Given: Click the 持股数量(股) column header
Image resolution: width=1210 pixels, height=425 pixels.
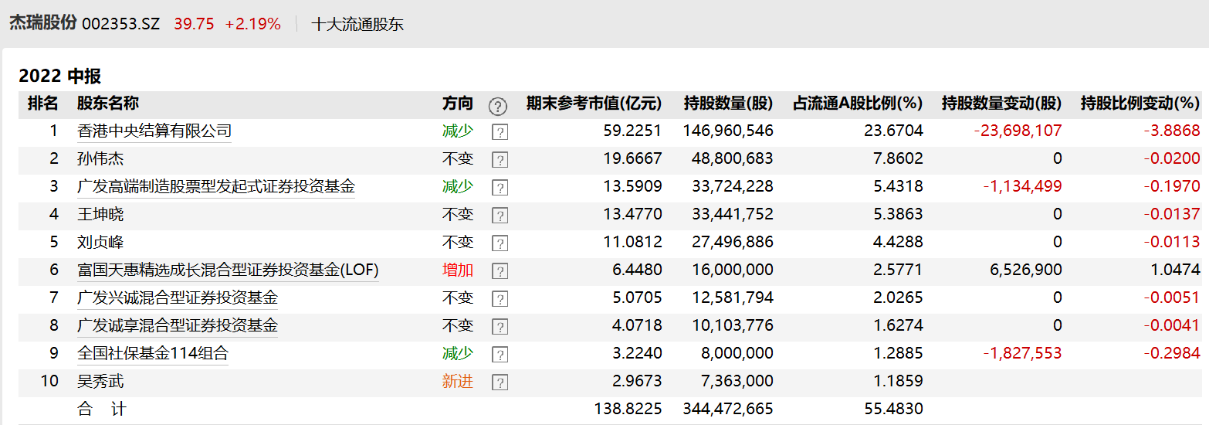Looking at the screenshot, I should [x=729, y=103].
